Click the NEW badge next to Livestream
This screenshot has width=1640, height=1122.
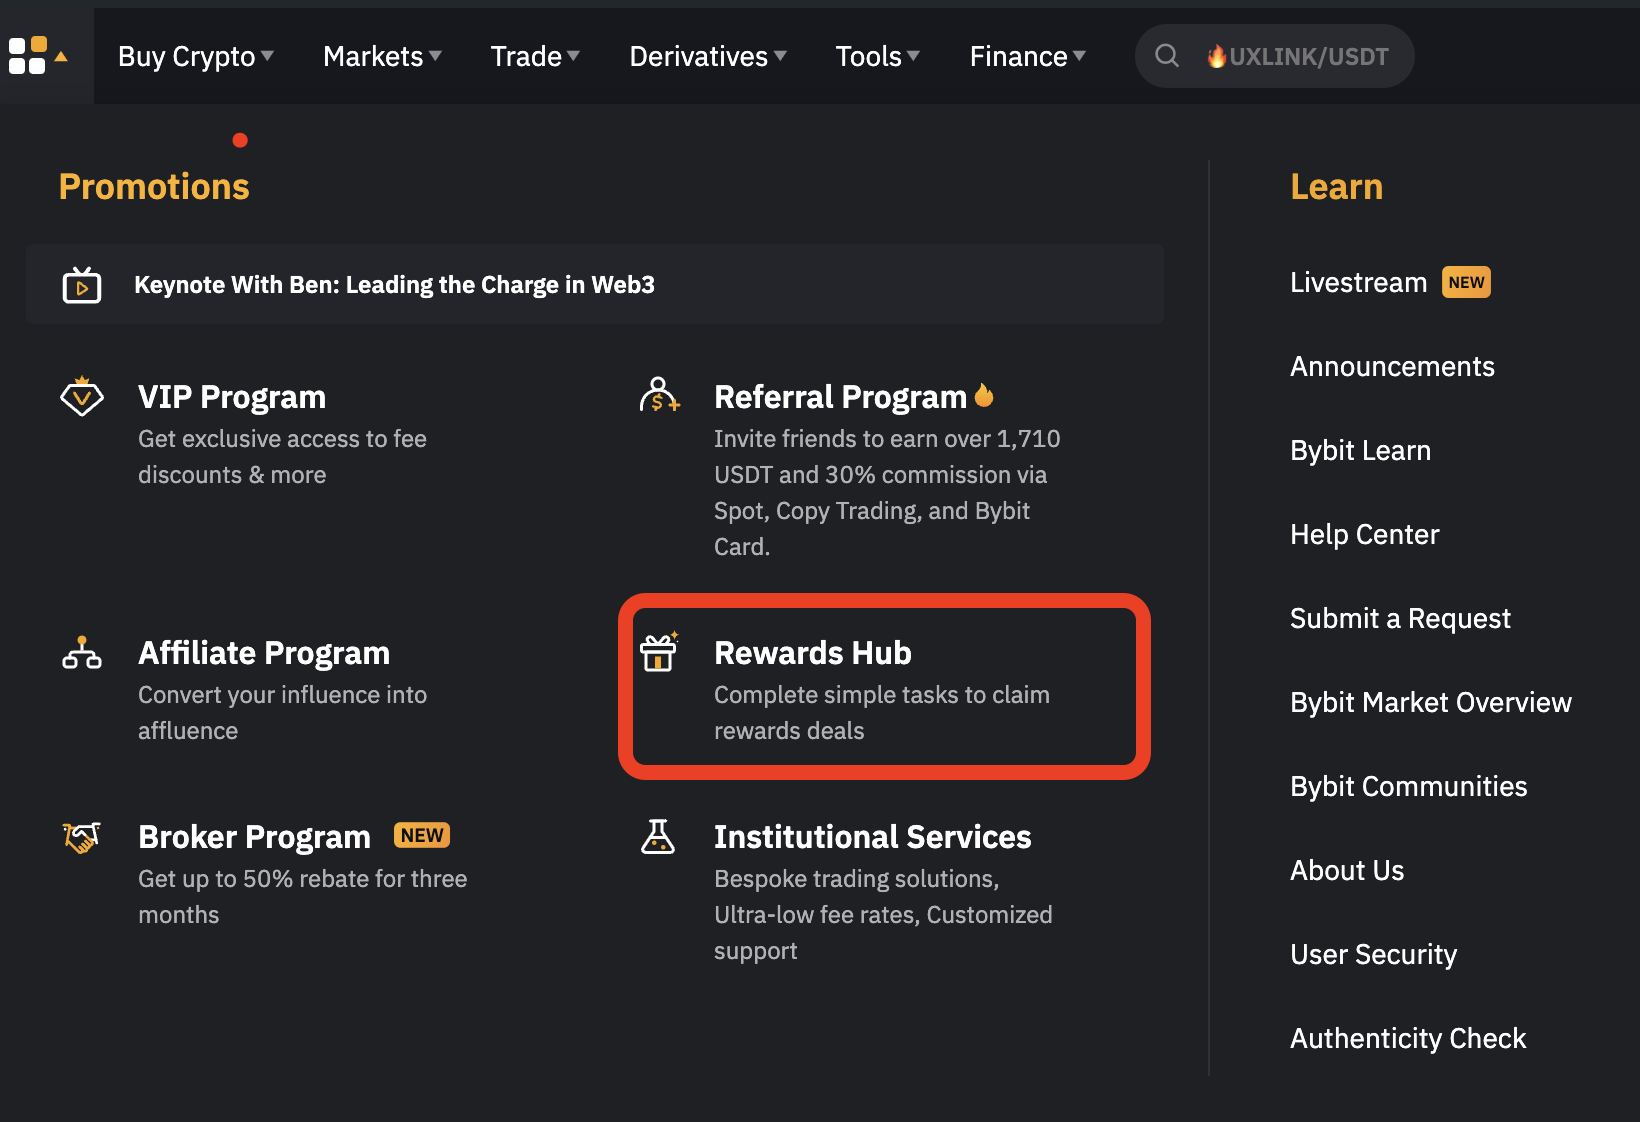pyautogui.click(x=1465, y=282)
